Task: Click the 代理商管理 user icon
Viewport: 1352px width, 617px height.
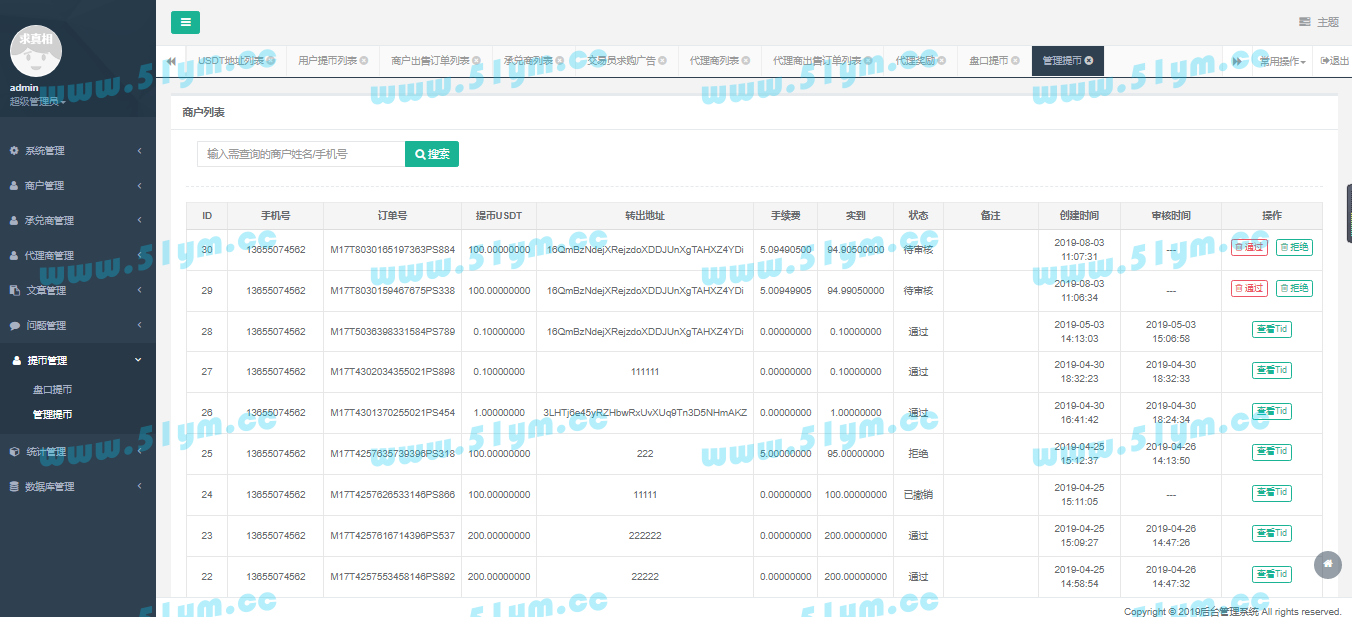Action: [x=14, y=256]
